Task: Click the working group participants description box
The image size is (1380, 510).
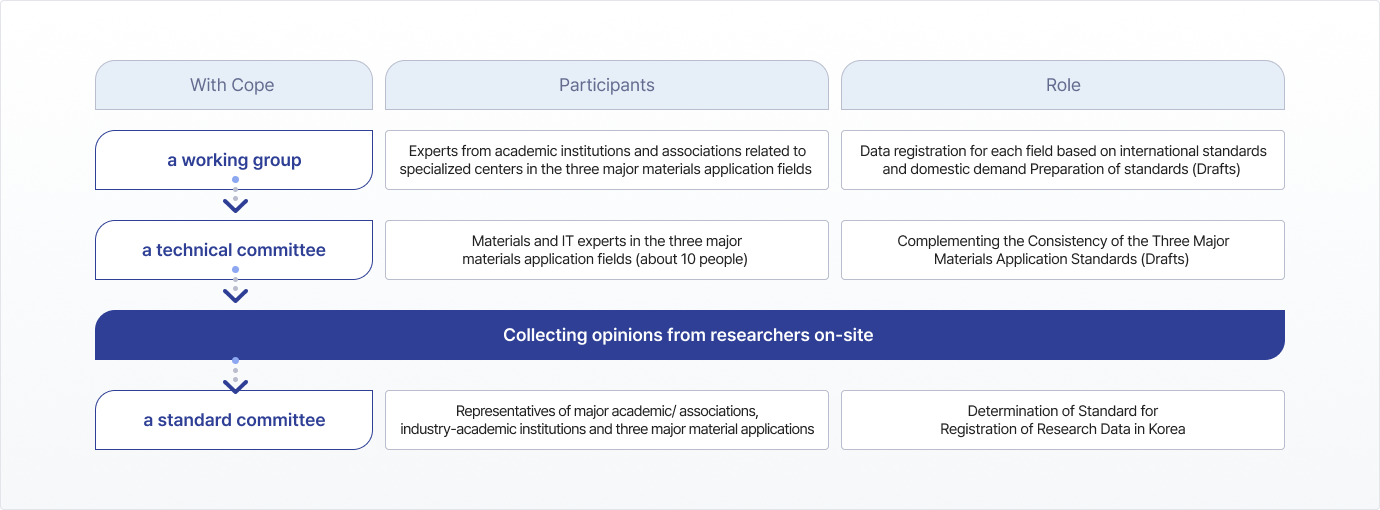Action: [607, 160]
